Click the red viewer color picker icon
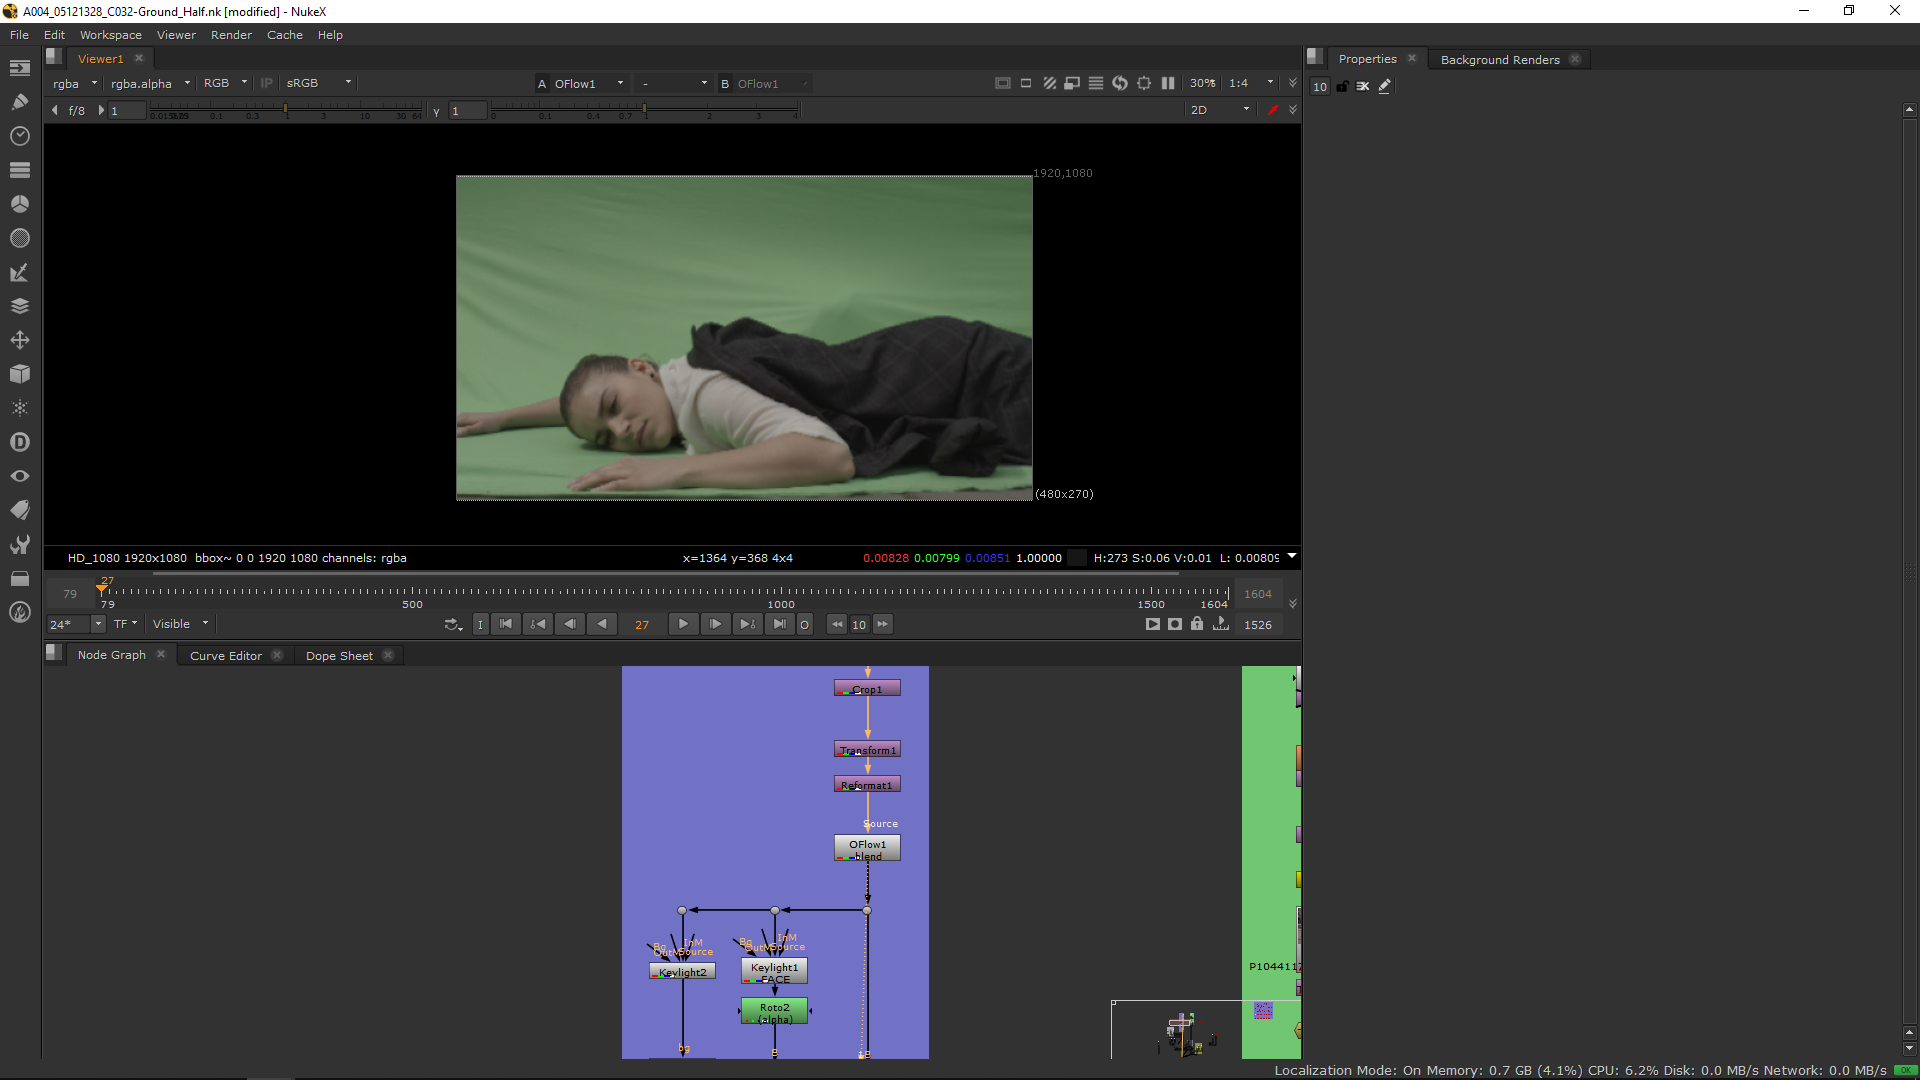 1272,110
